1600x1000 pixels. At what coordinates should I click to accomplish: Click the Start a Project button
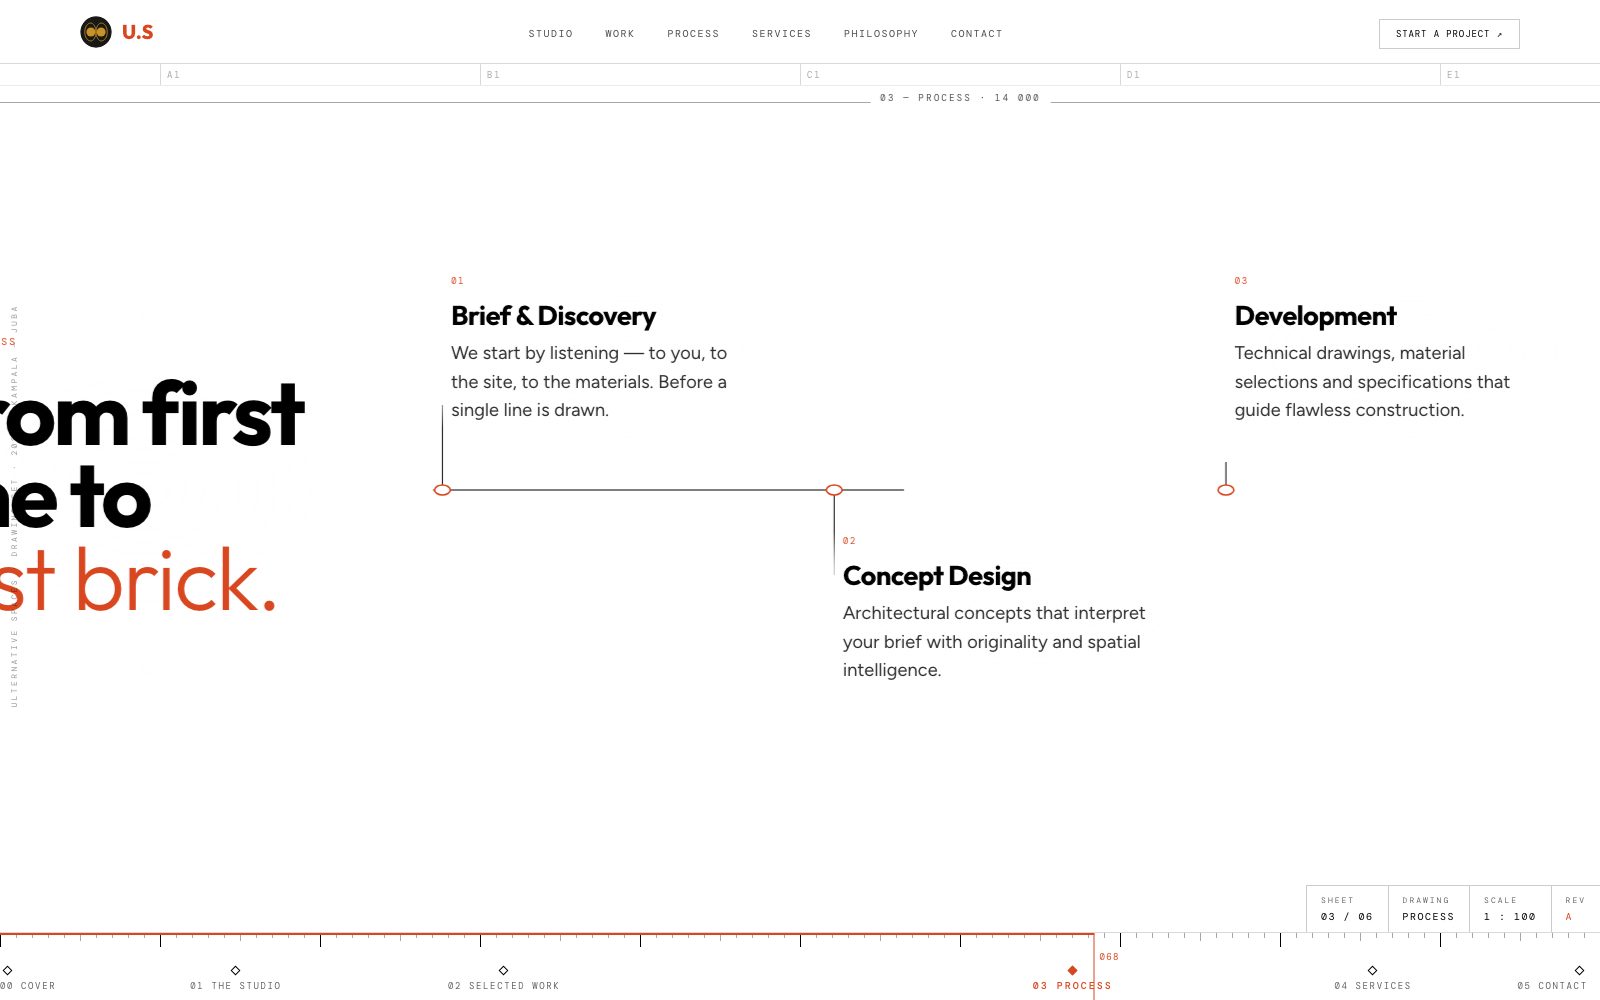click(1449, 34)
